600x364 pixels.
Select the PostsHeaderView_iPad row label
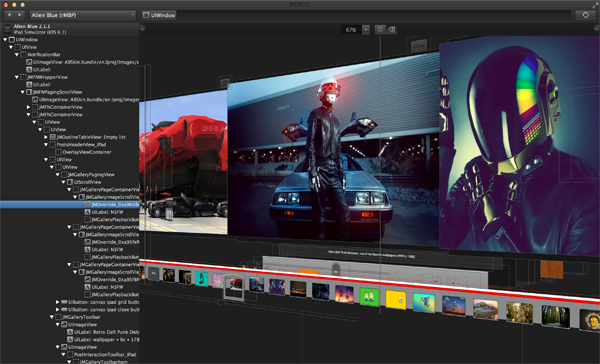point(81,145)
